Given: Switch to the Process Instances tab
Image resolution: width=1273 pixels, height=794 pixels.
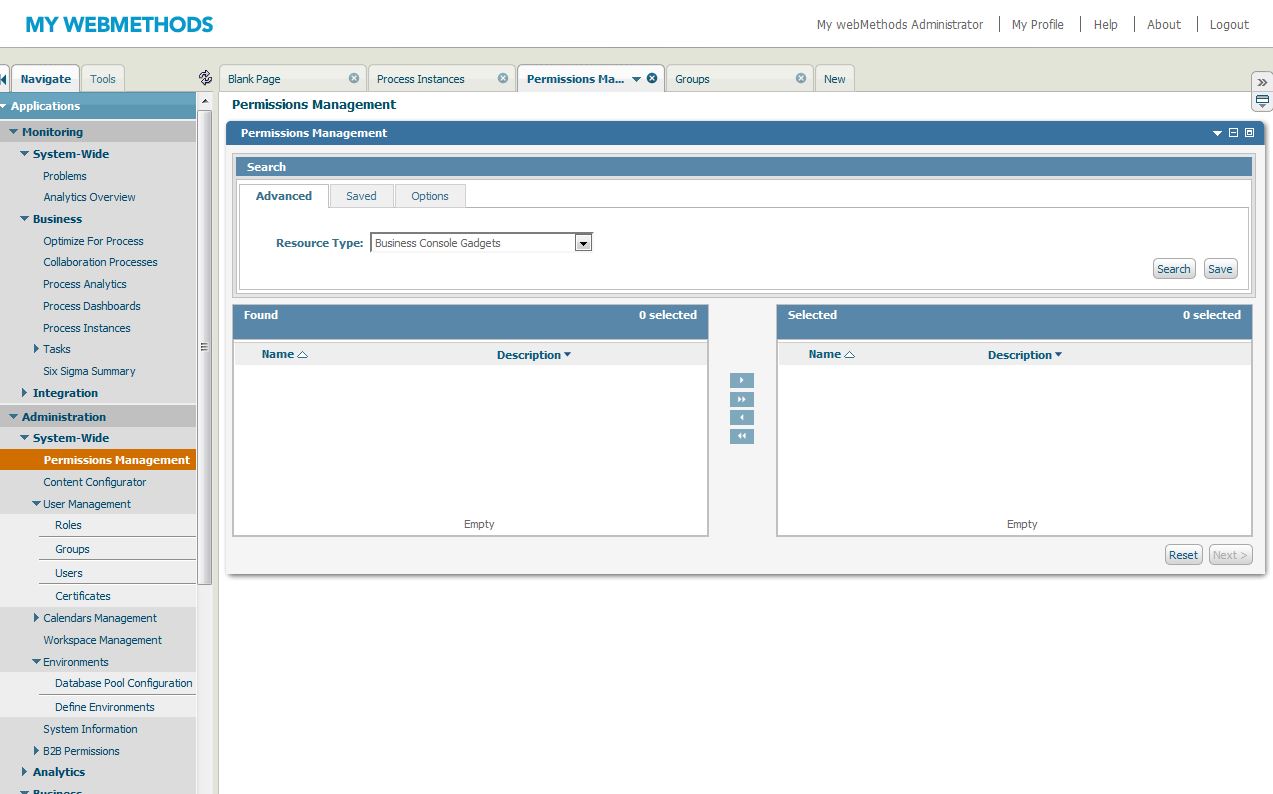Looking at the screenshot, I should 421,79.
